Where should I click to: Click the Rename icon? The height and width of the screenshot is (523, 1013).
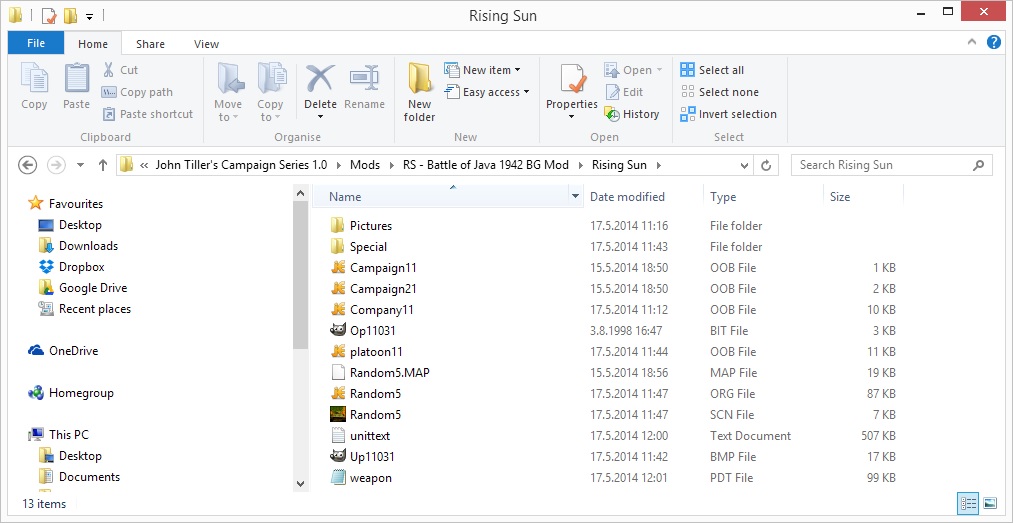(x=364, y=78)
